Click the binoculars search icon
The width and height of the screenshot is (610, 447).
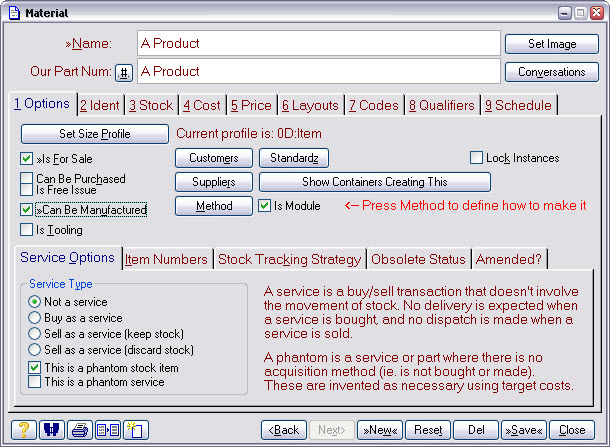point(52,430)
